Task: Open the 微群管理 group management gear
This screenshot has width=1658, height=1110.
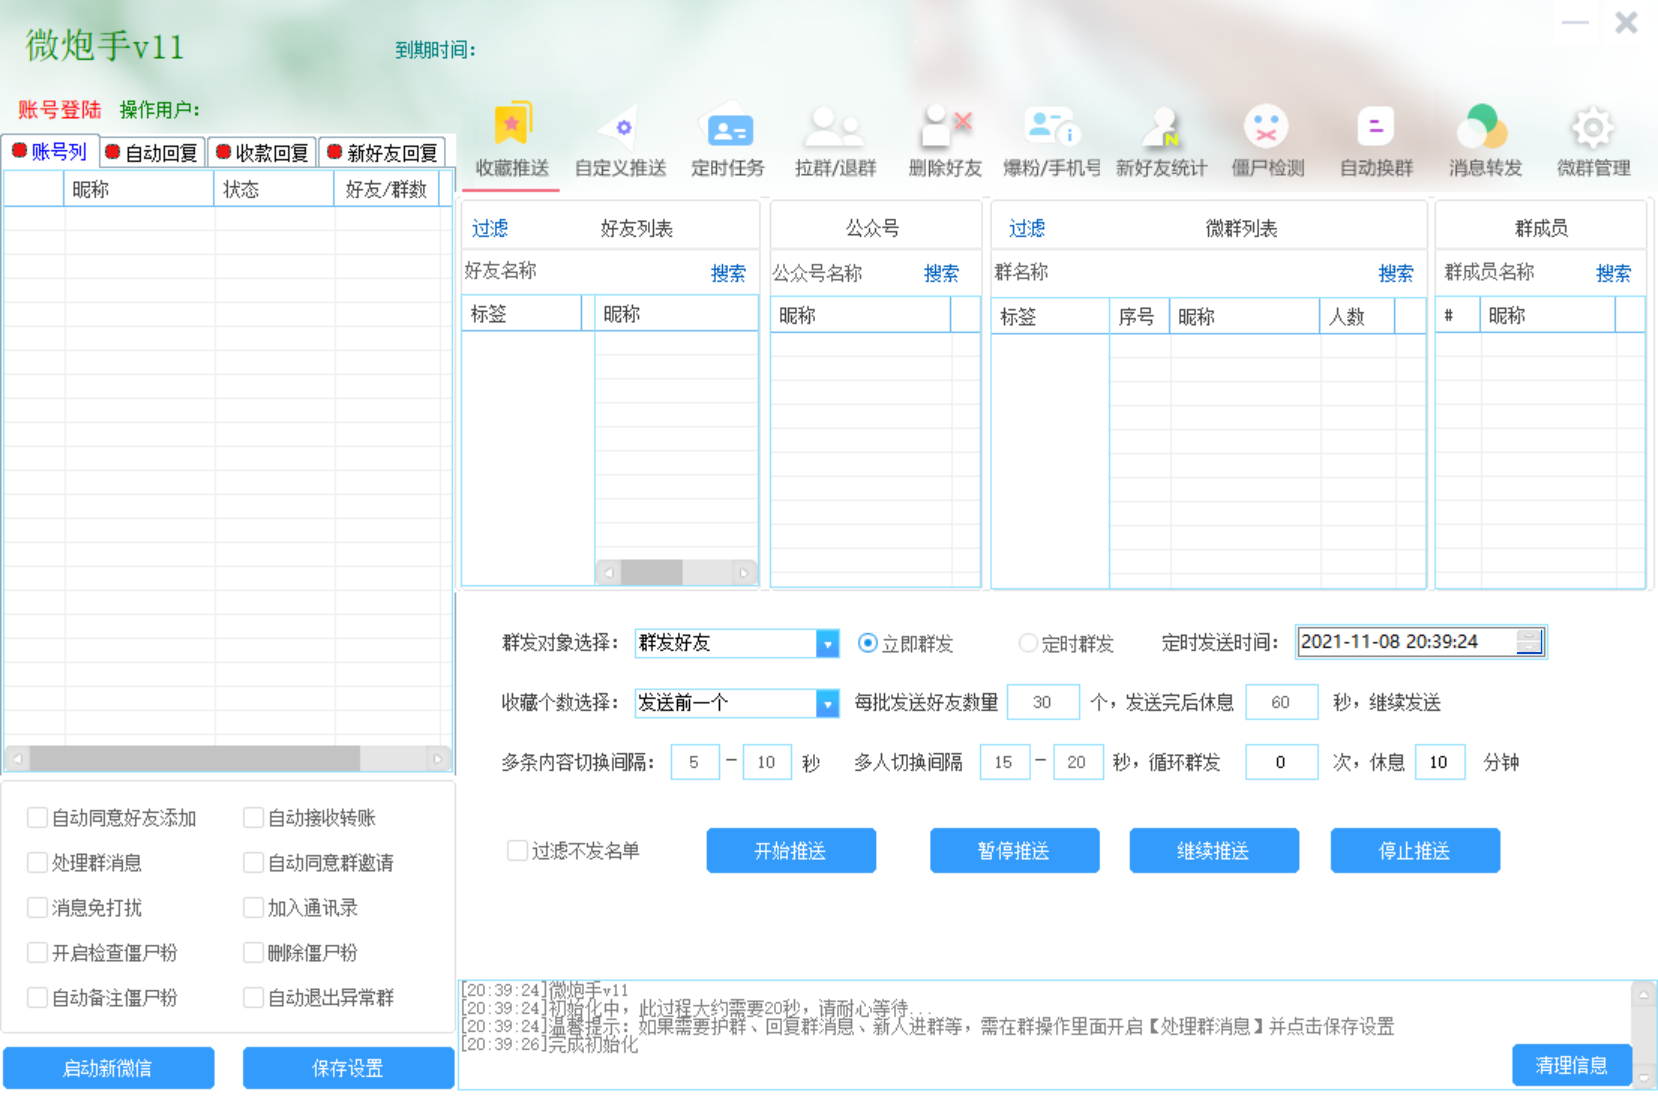Action: (x=1593, y=141)
